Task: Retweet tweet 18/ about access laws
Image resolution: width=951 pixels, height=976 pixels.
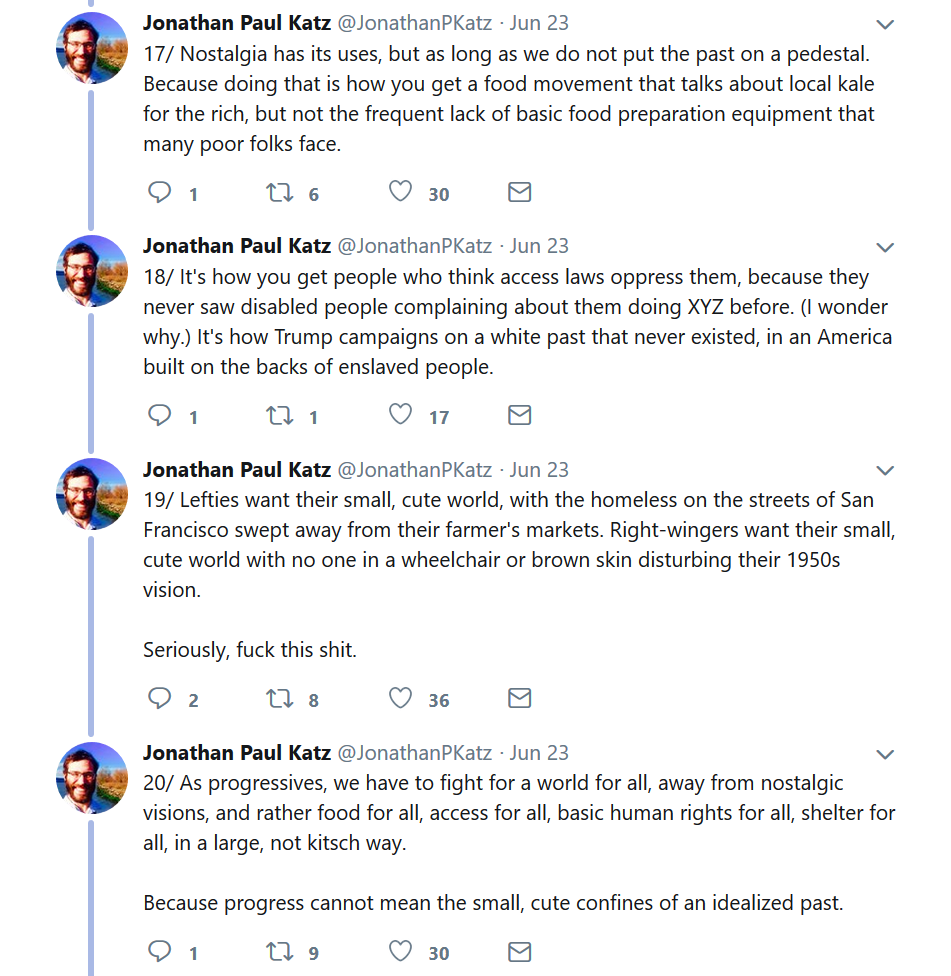Action: point(280,415)
